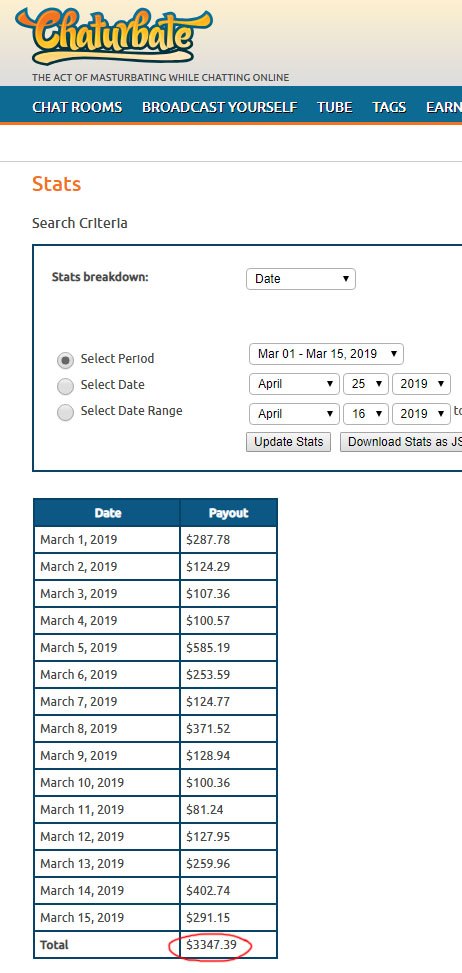Expand the Stats breakdown Date dropdown
Screen dimensions: 462x973
(x=301, y=279)
